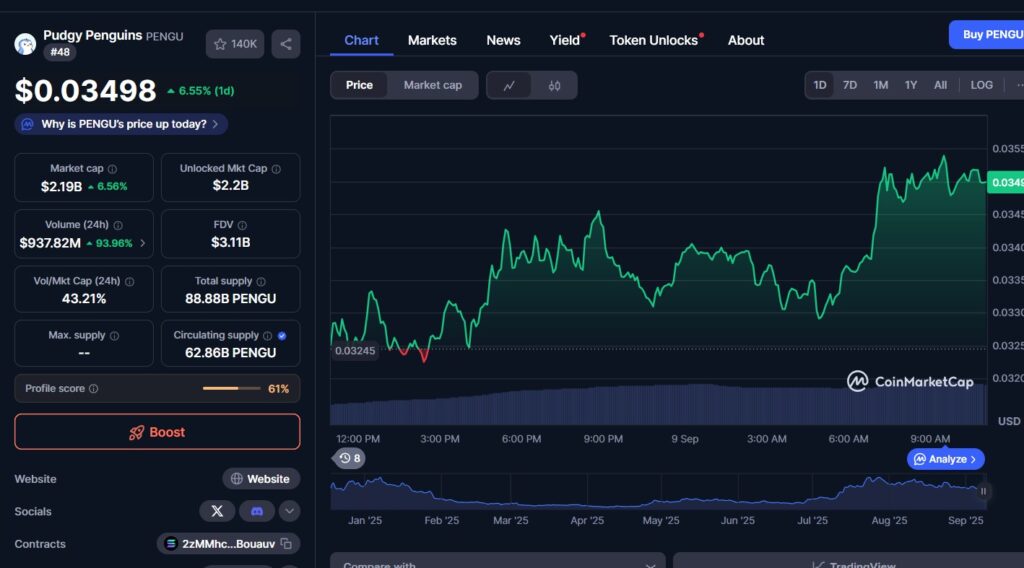Image resolution: width=1024 pixels, height=568 pixels.
Task: Copy the contract address
Action: coord(286,543)
